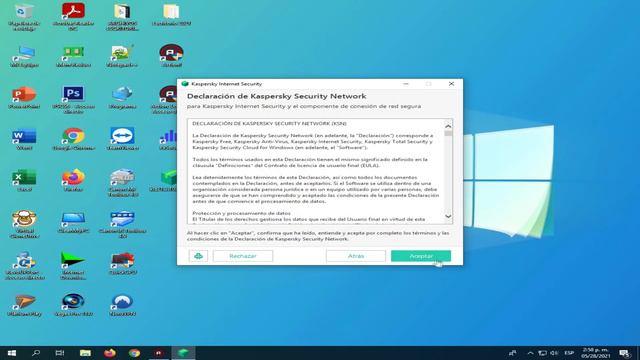
Task: Select the blue monitor screen shortcut below Firefox
Action: [73, 222]
